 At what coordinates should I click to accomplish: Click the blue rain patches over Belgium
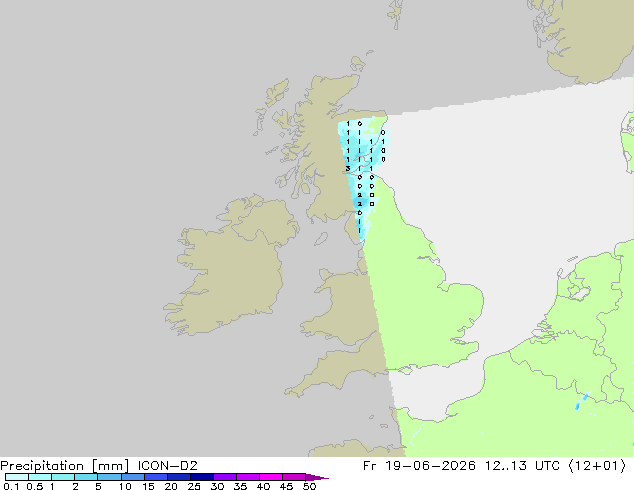[x=582, y=400]
